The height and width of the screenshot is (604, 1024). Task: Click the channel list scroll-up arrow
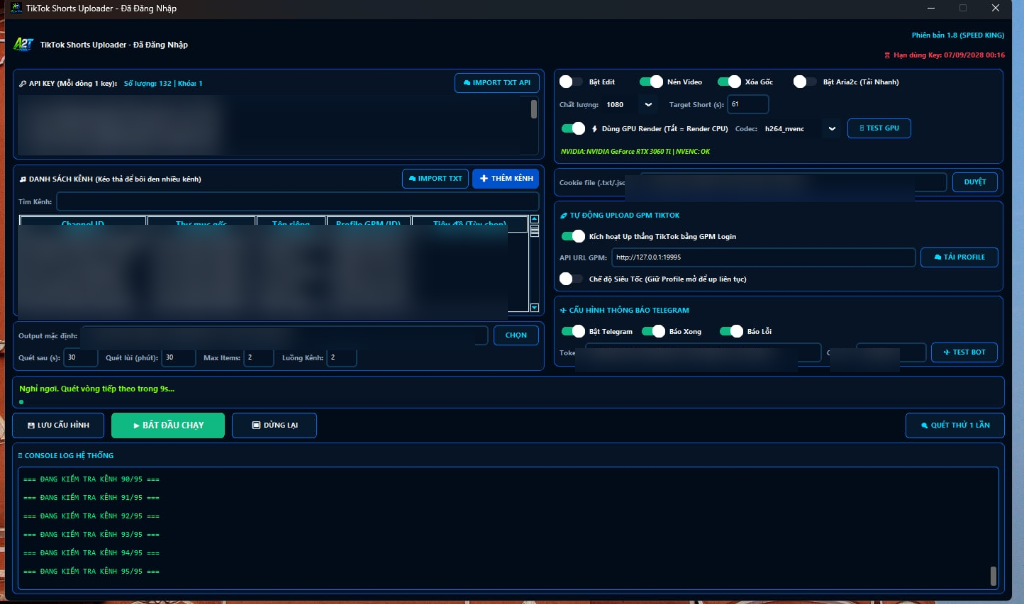pos(534,219)
